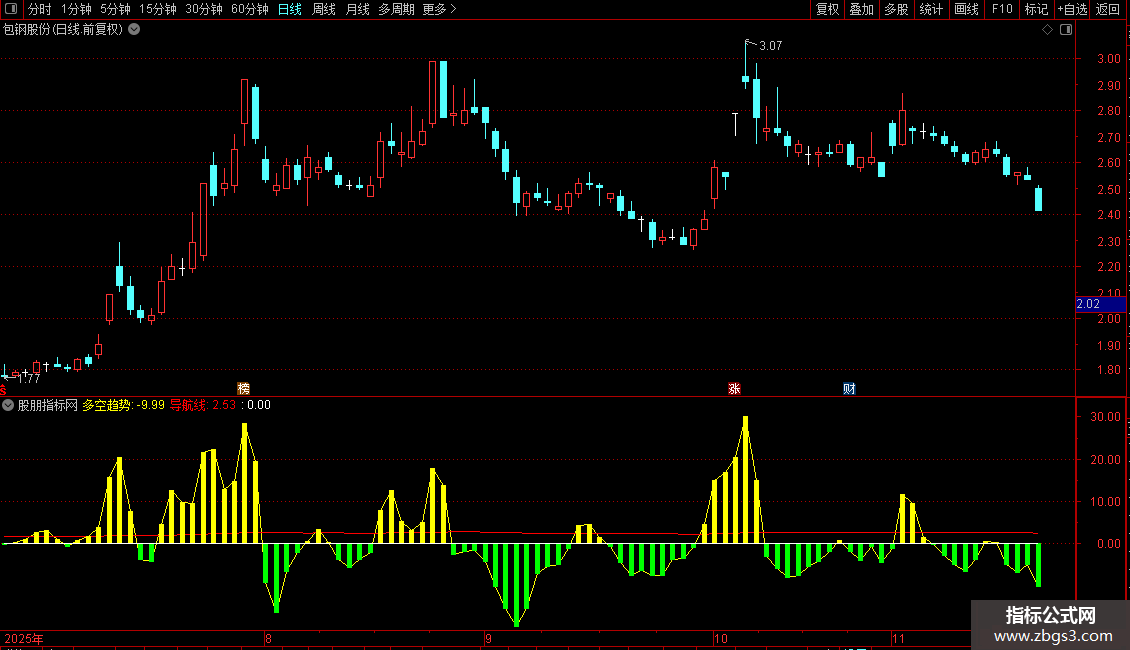Image resolution: width=1130 pixels, height=650 pixels.
Task: Click the 多空趋势 indicator label
Action: click(107, 405)
